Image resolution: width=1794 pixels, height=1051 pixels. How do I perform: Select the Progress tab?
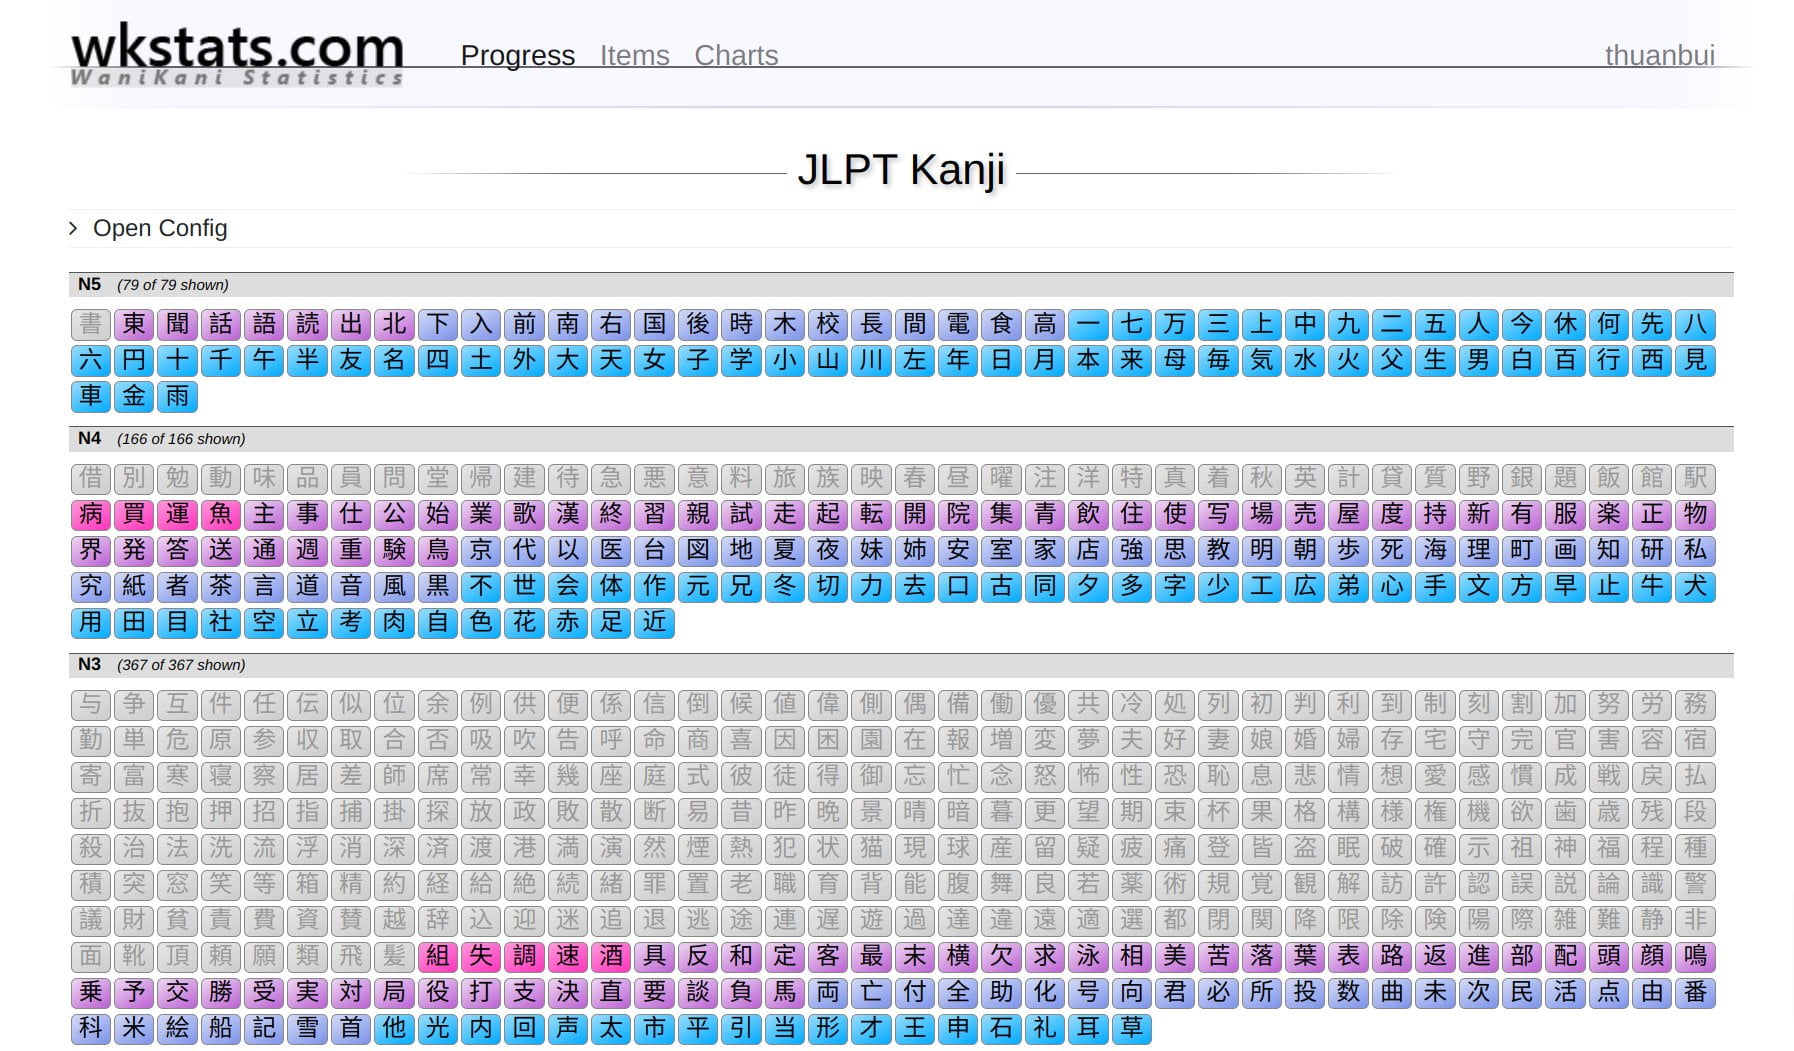tap(517, 56)
